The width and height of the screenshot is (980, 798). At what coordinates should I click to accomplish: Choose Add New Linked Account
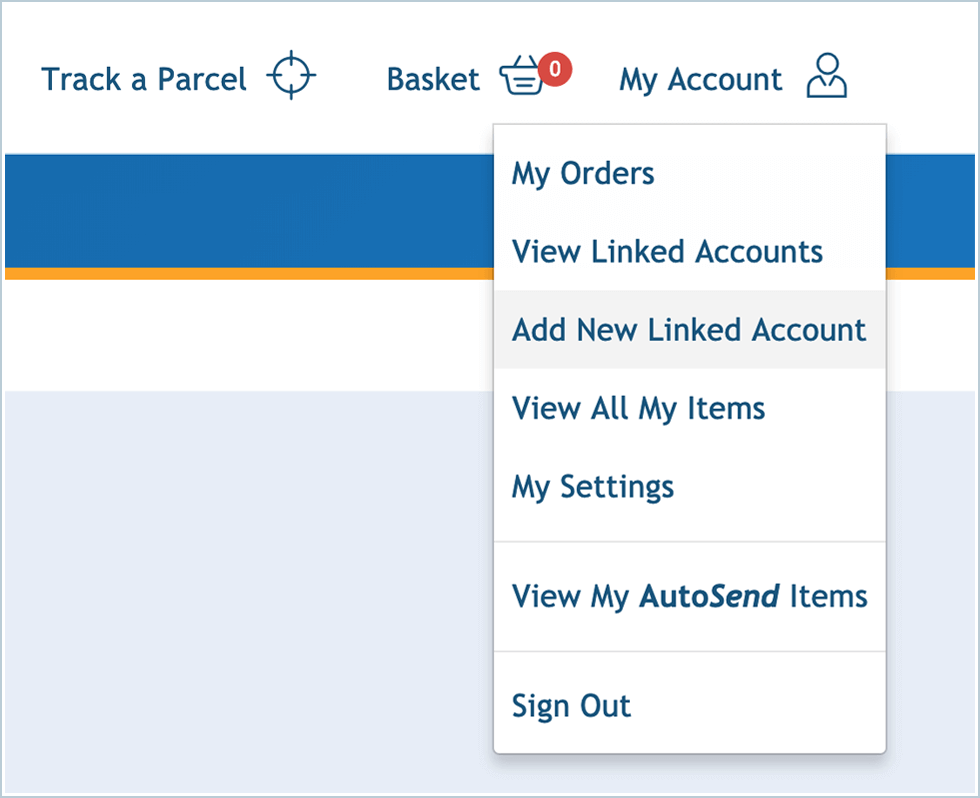point(689,330)
